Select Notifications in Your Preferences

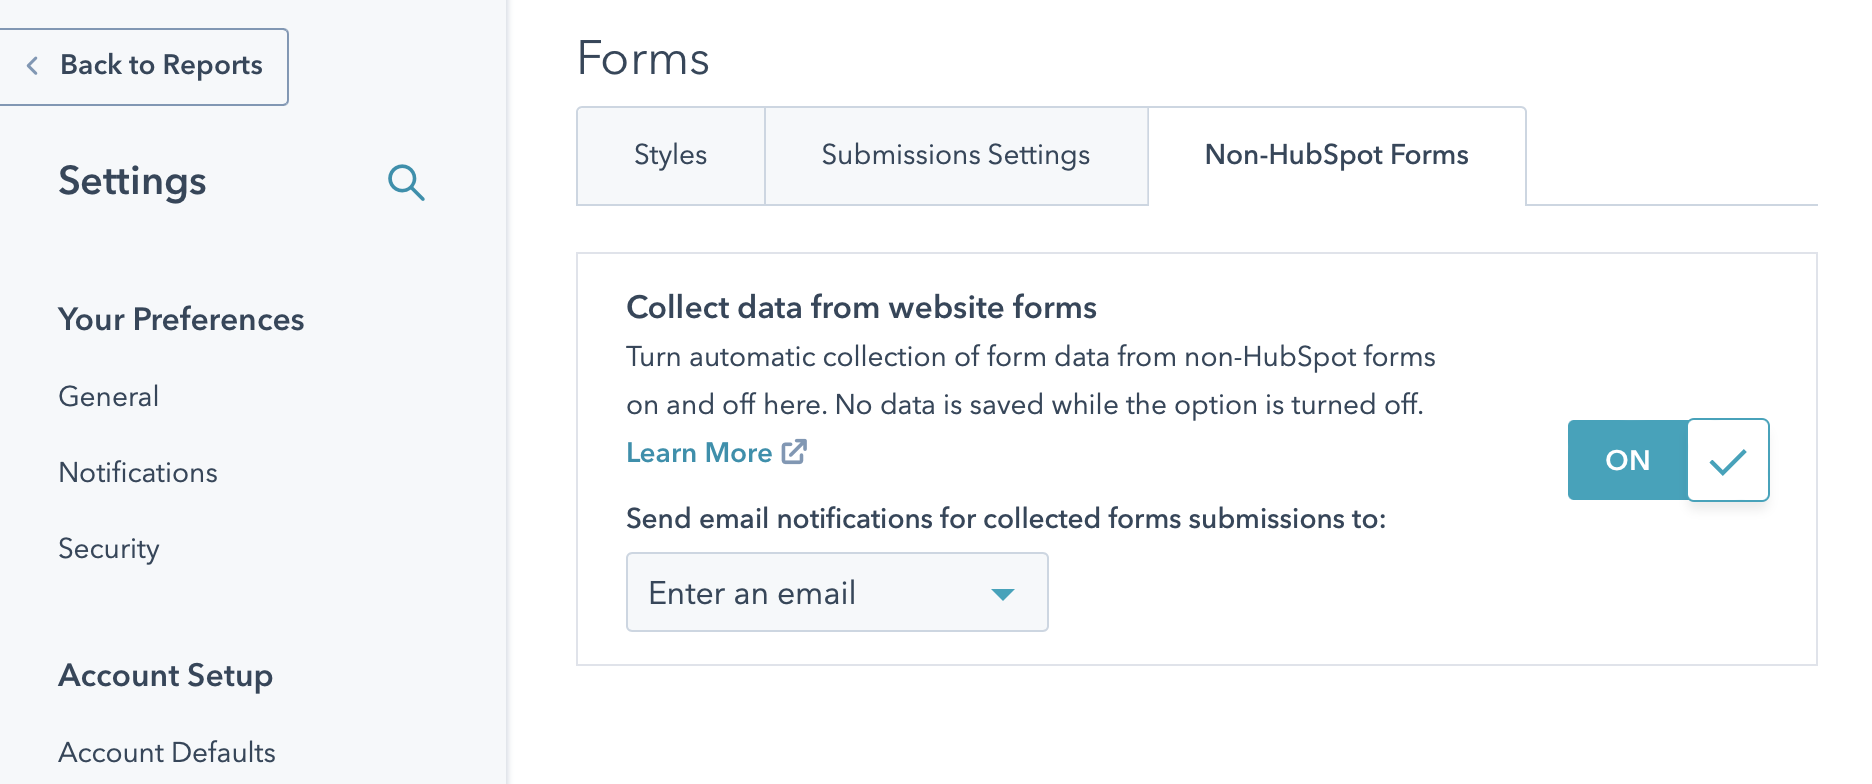(x=138, y=472)
